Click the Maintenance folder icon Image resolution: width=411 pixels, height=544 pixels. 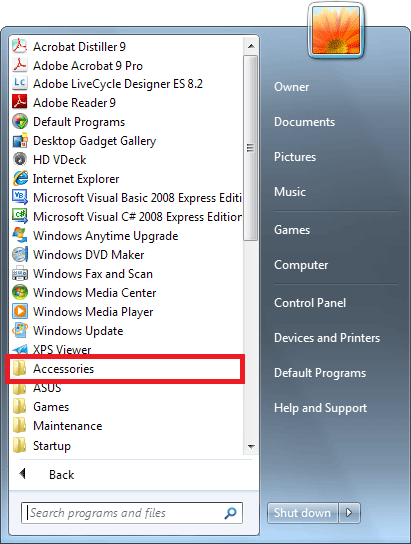pos(19,426)
